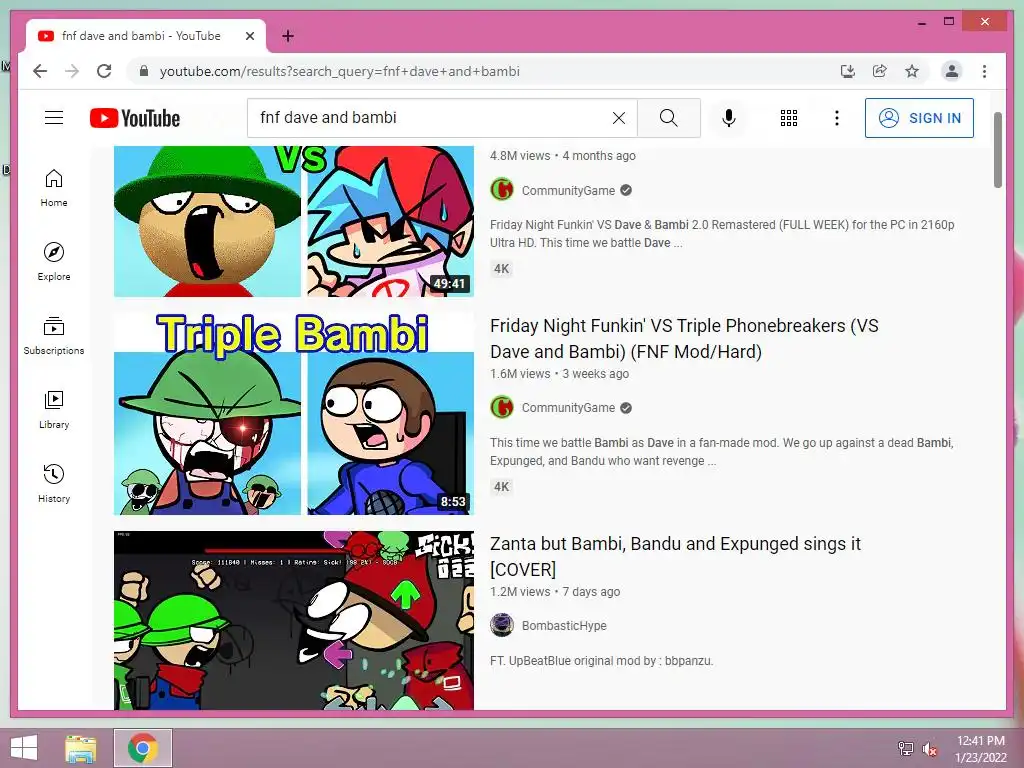1024x768 pixels.
Task: Go back with the browser back arrow
Action: coord(40,71)
